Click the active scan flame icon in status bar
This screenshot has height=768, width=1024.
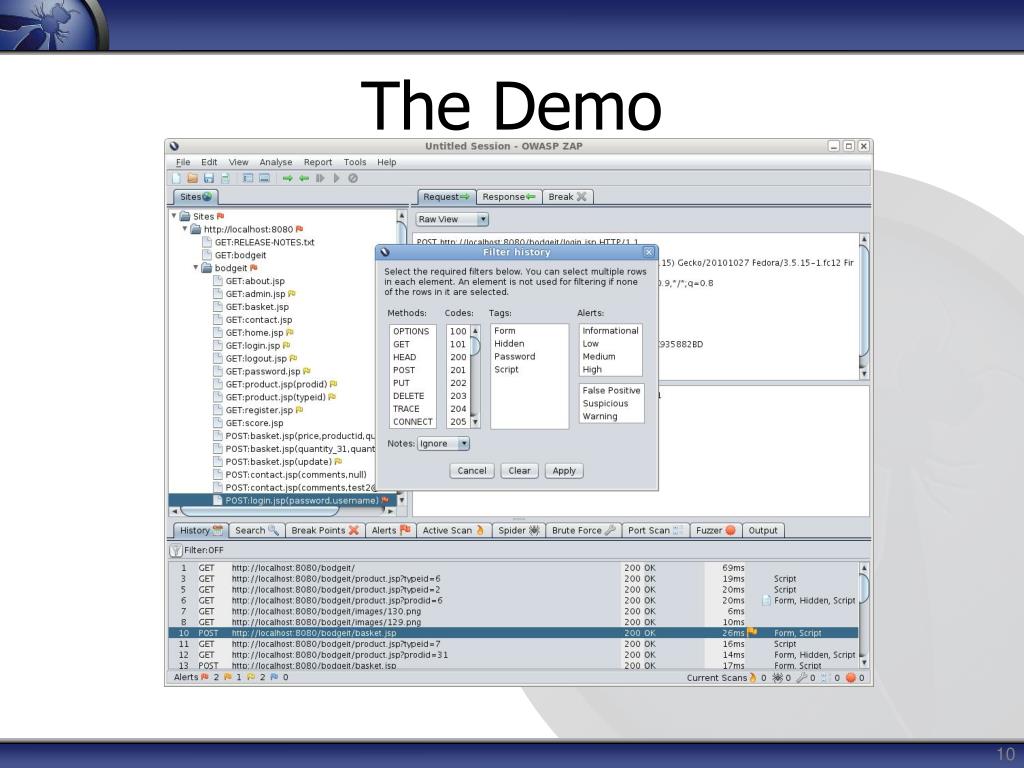753,678
